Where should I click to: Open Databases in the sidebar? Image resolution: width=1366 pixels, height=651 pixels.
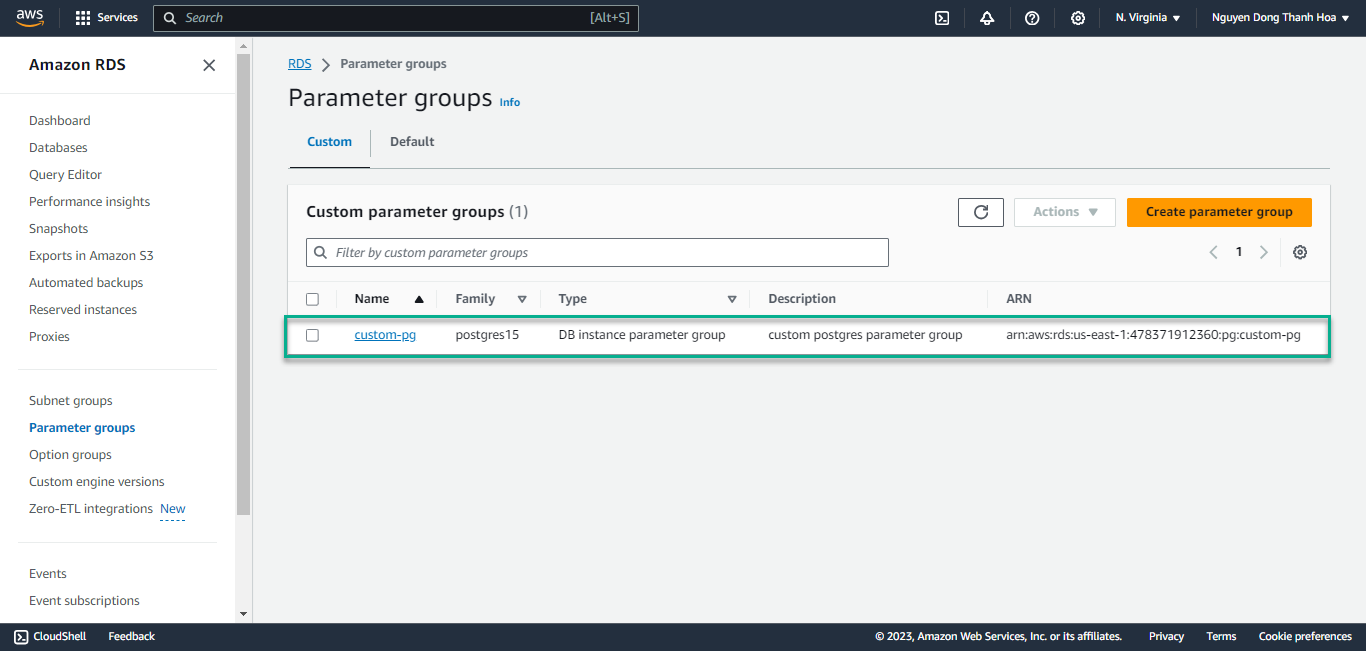pyautogui.click(x=58, y=148)
